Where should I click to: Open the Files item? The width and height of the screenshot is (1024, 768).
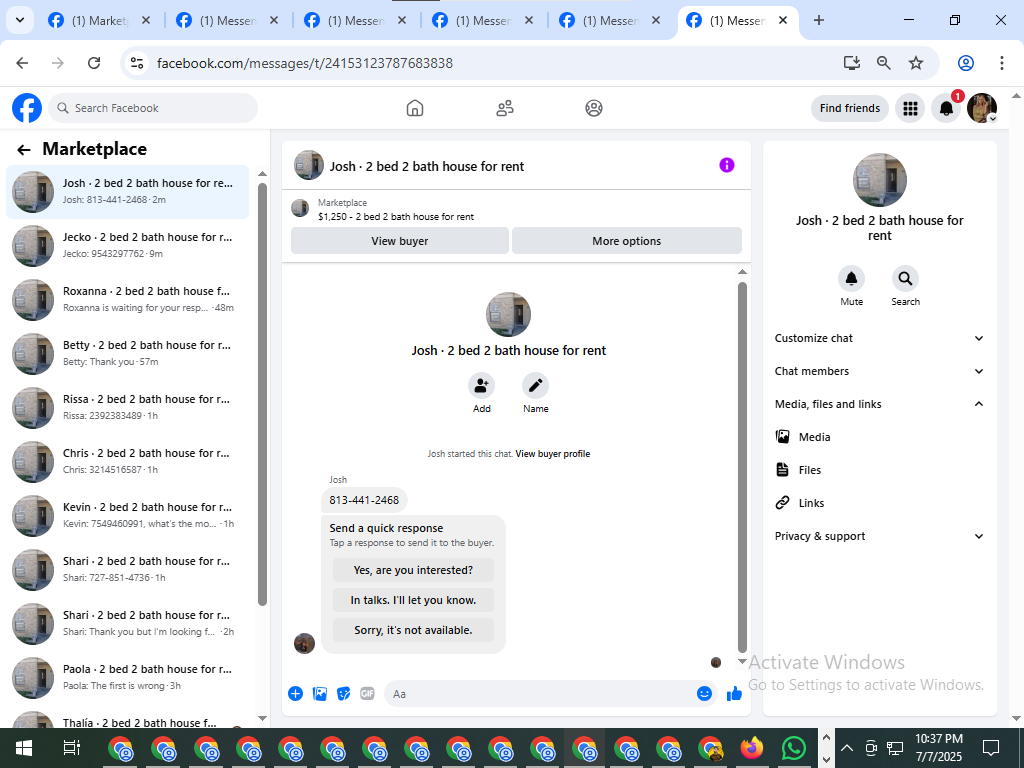point(879,470)
